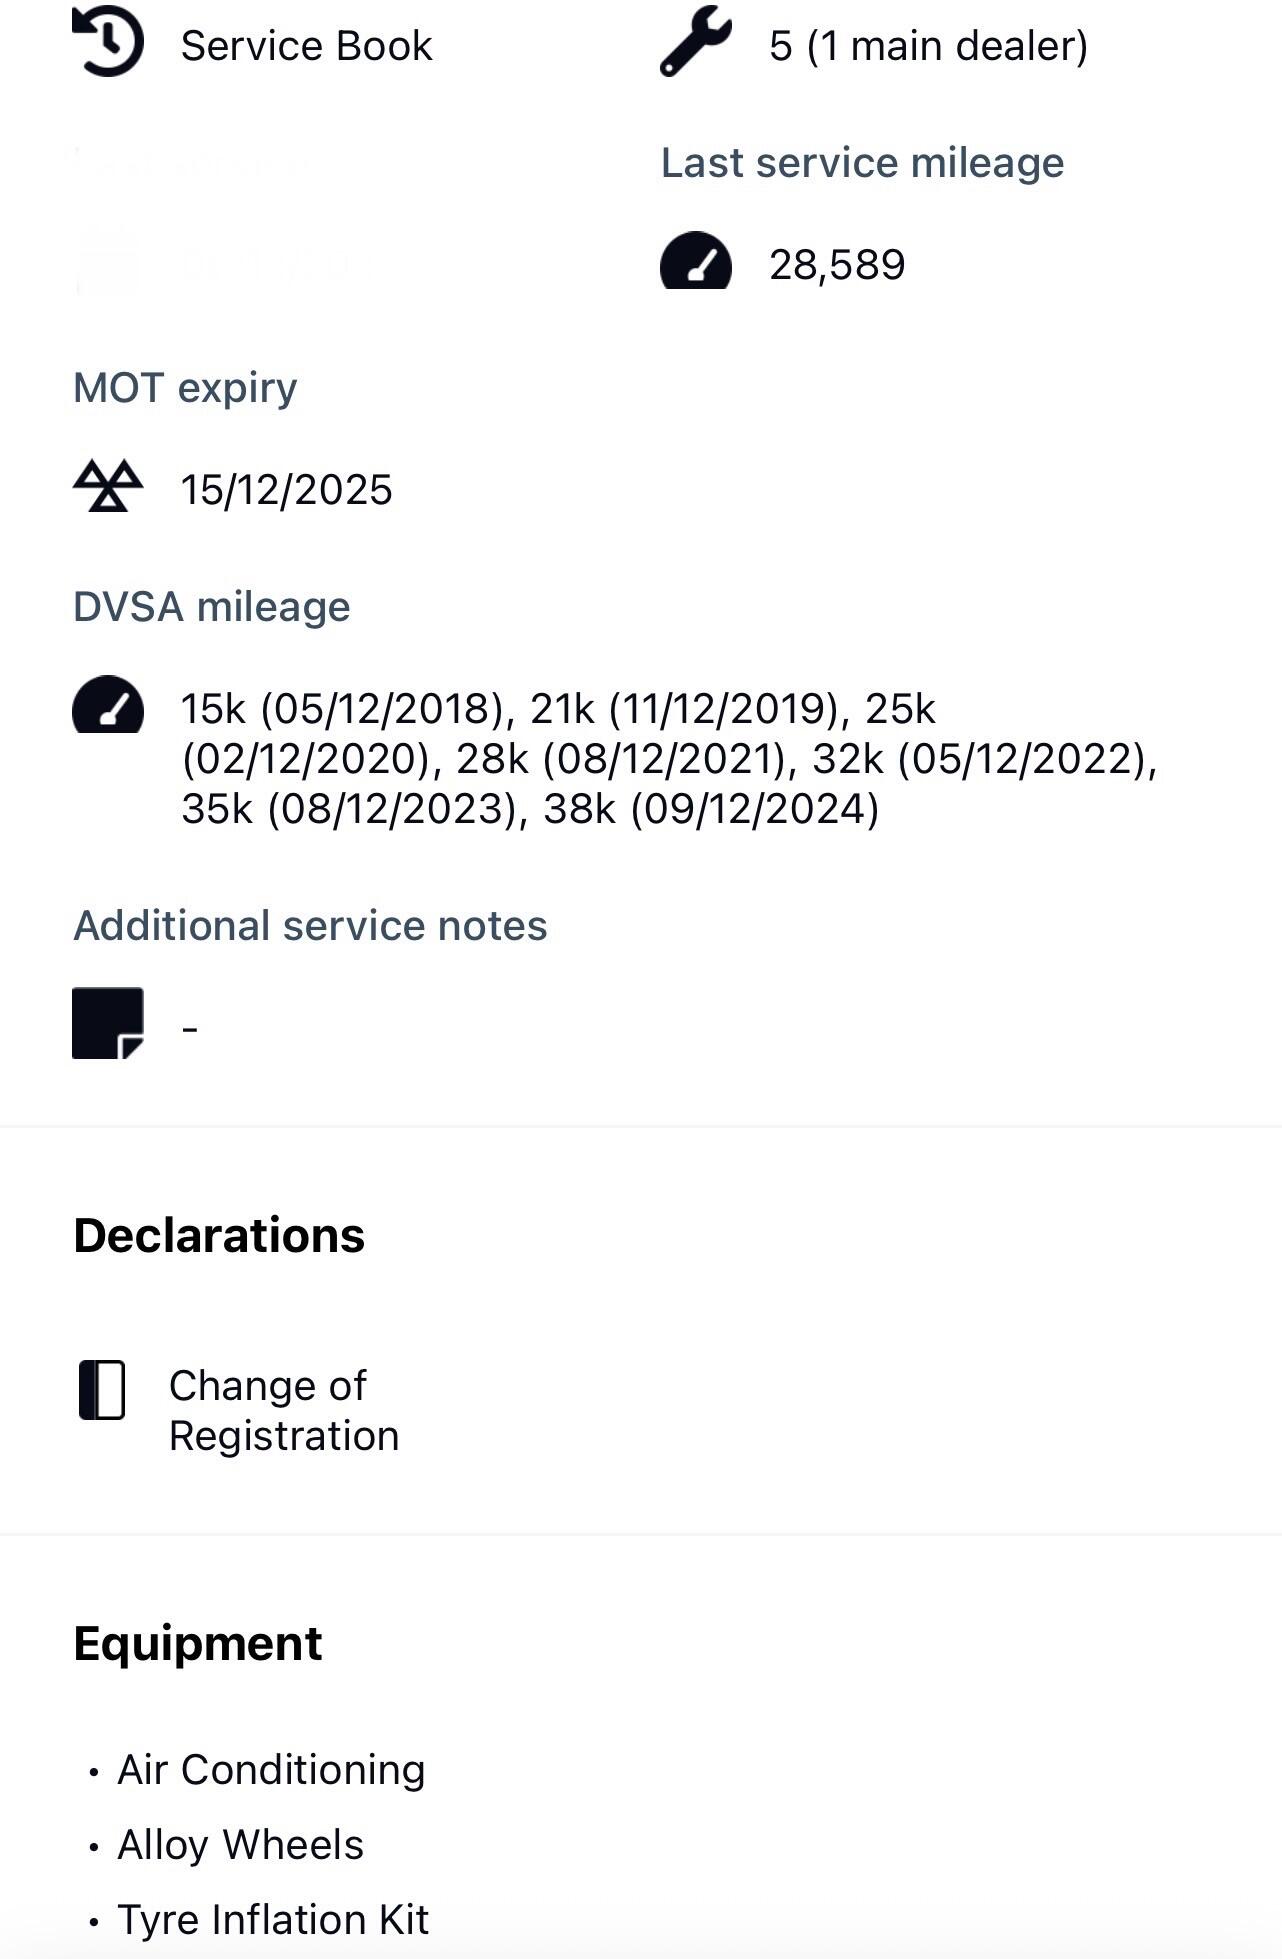Click the DVSA mileage history text
Screen dimensions: 1282x1959
coord(668,759)
